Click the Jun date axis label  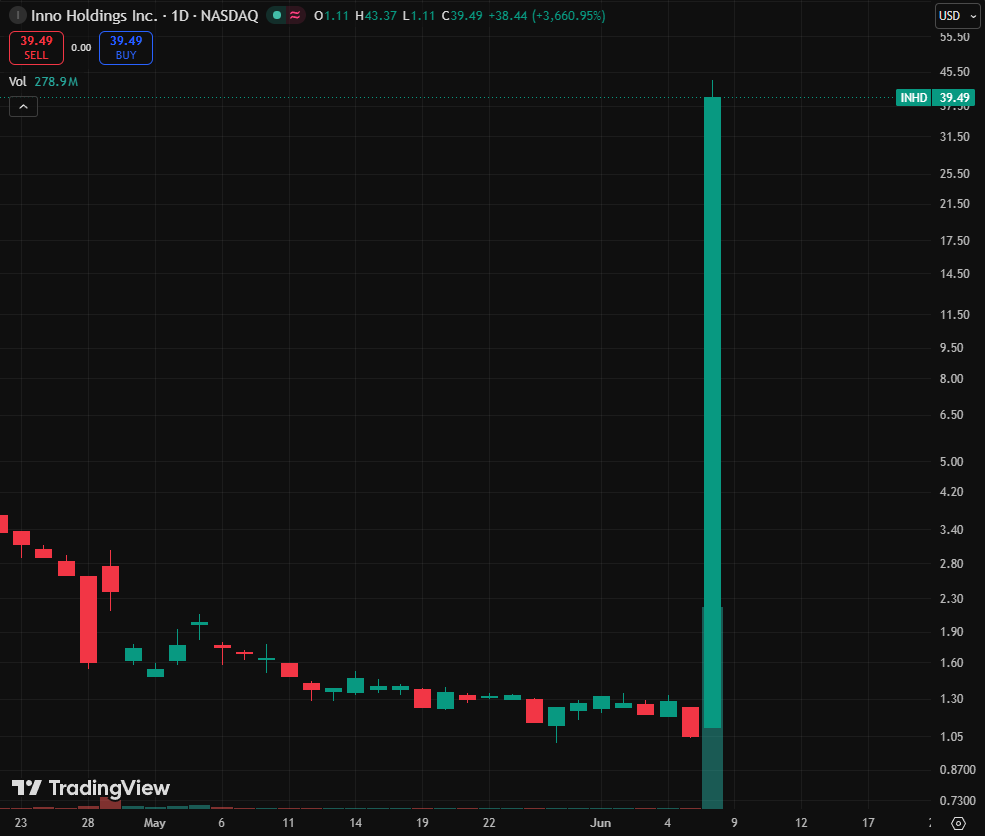601,823
